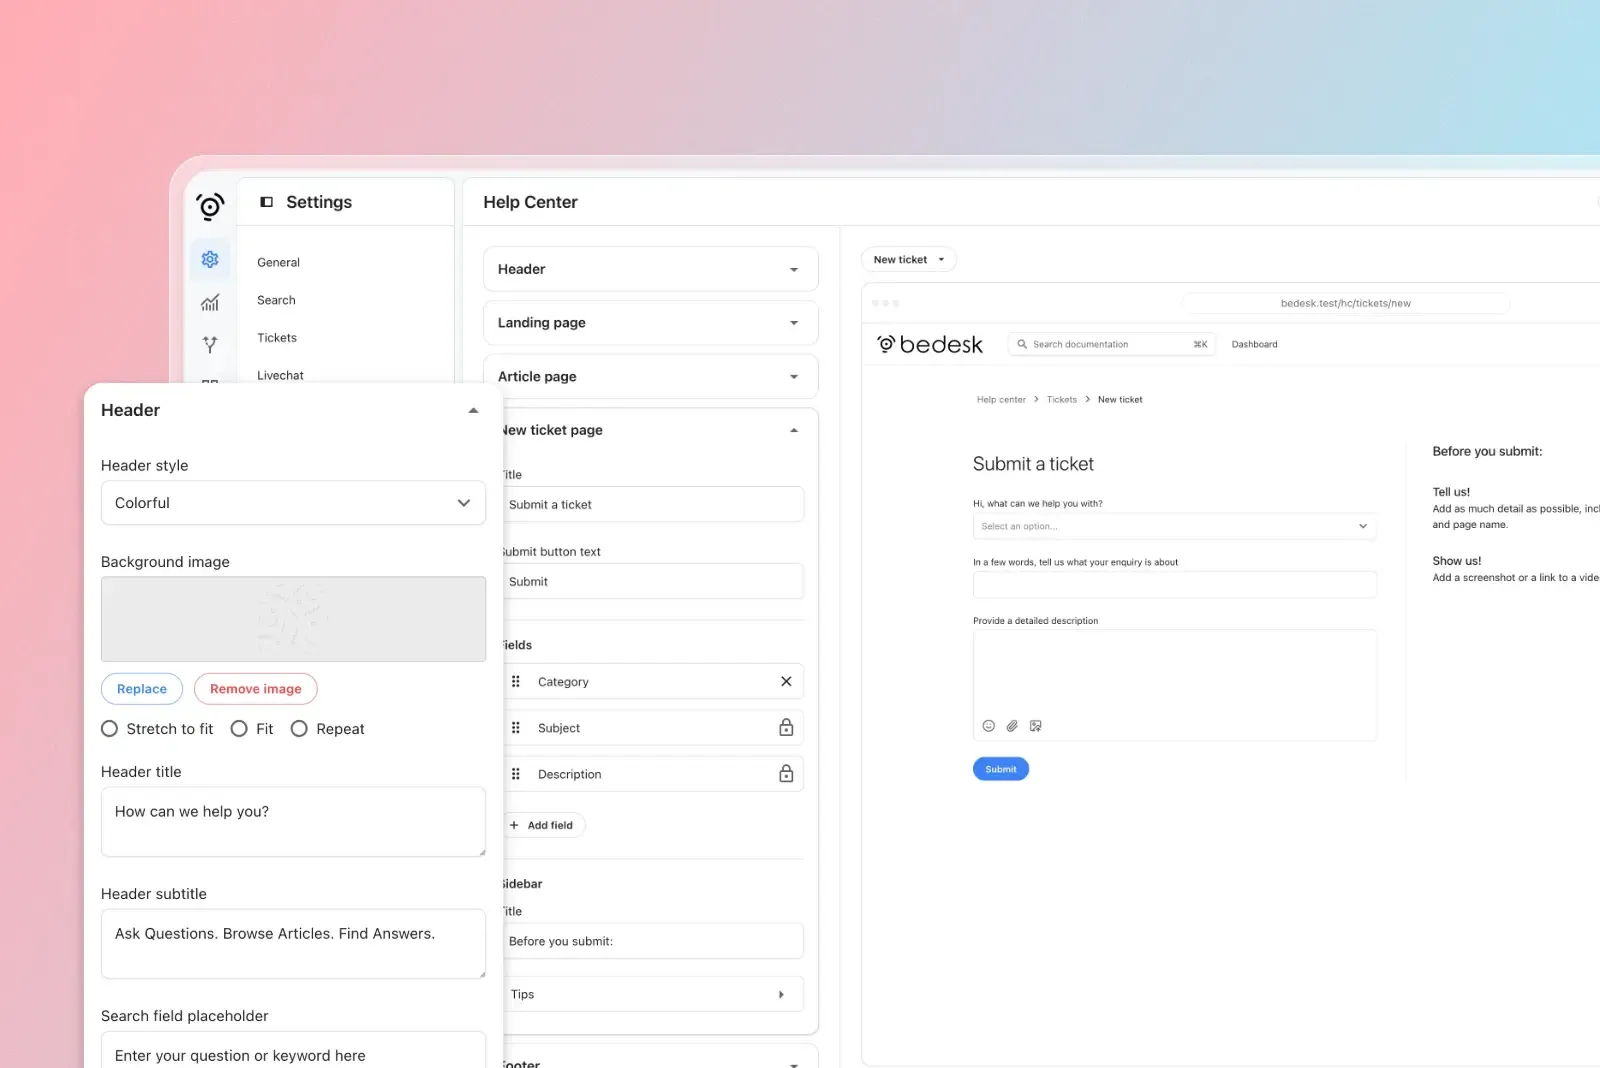Click the lock icon on Subject field
This screenshot has width=1600, height=1068.
[x=786, y=728]
